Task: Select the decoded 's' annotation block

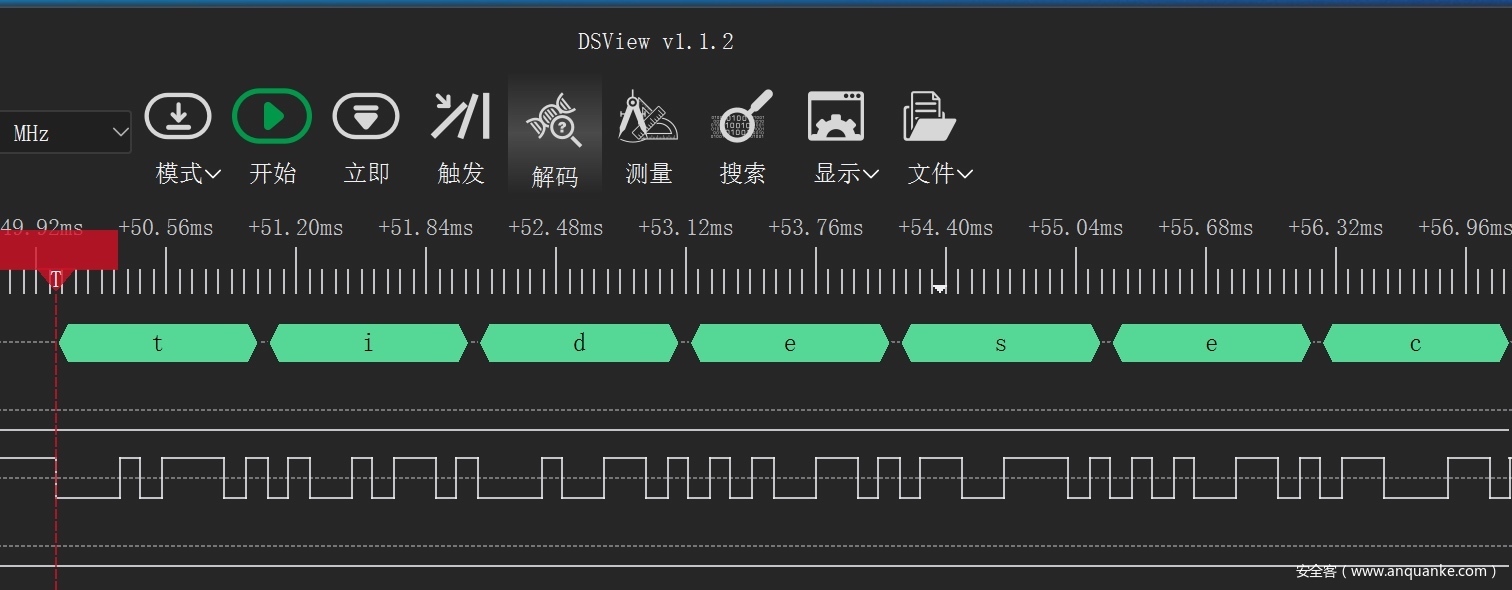Action: (1000, 344)
